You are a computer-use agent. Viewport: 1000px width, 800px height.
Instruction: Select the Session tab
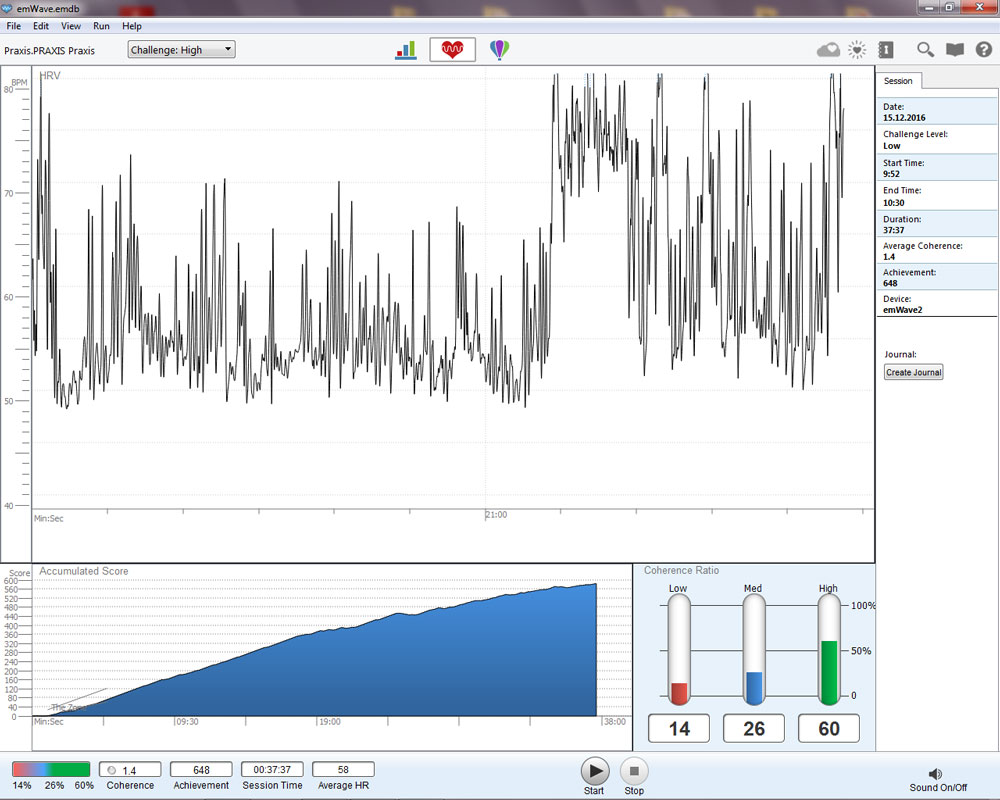(898, 81)
